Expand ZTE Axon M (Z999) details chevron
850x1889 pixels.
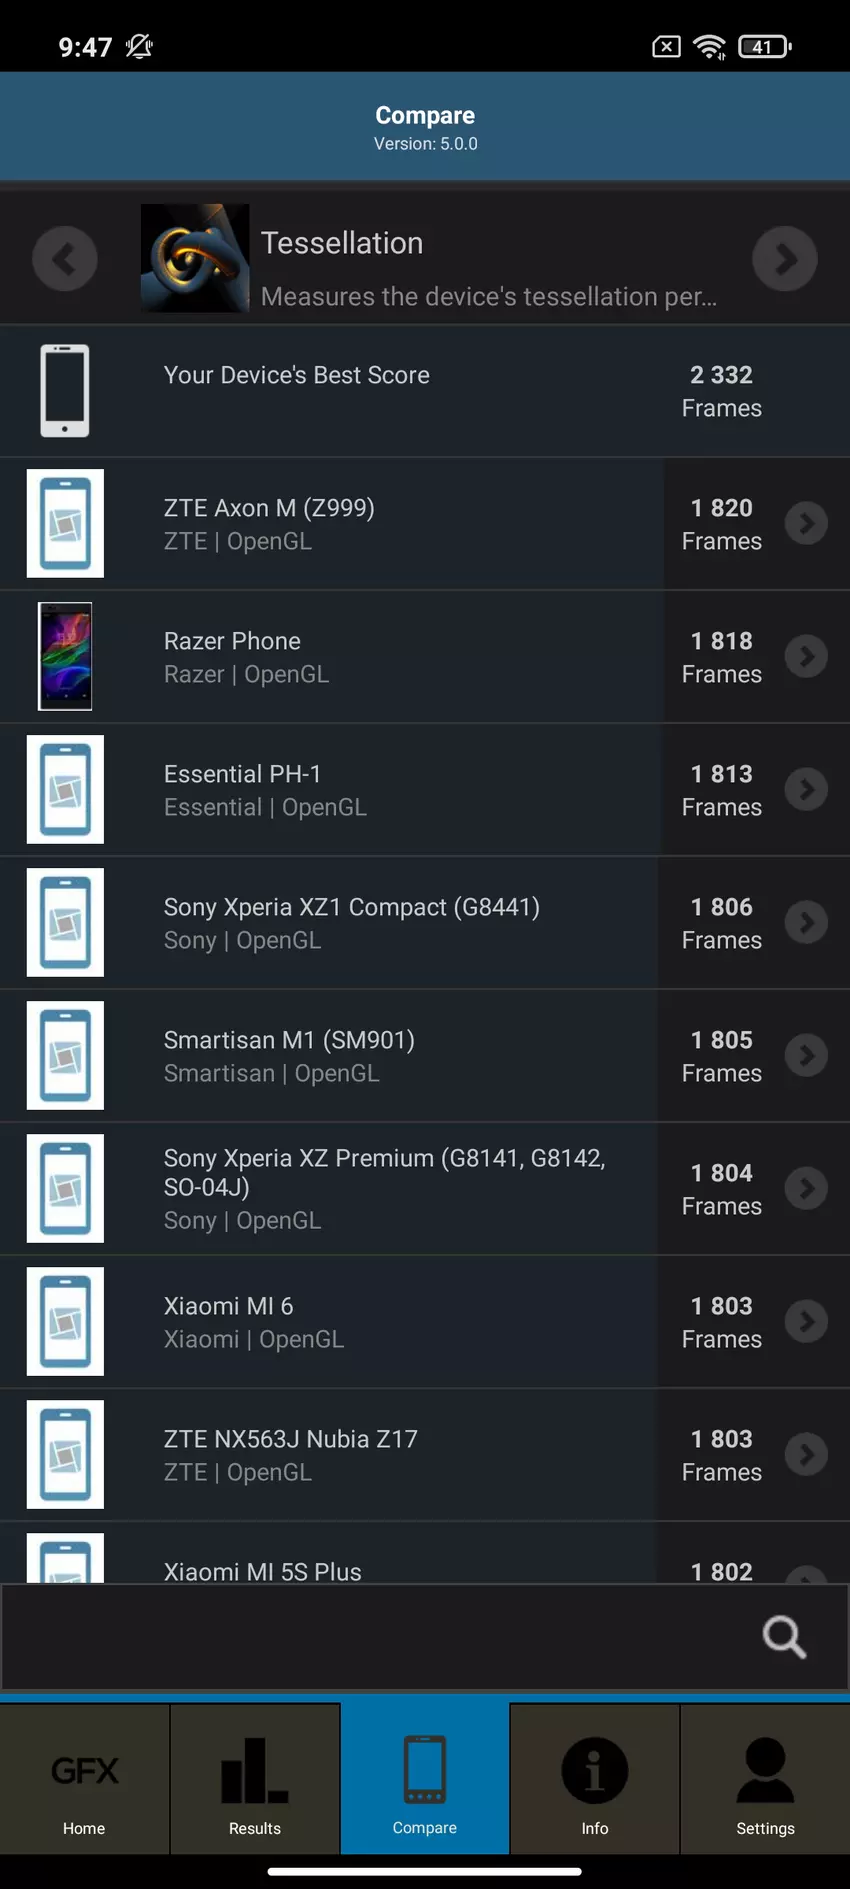[x=806, y=523]
